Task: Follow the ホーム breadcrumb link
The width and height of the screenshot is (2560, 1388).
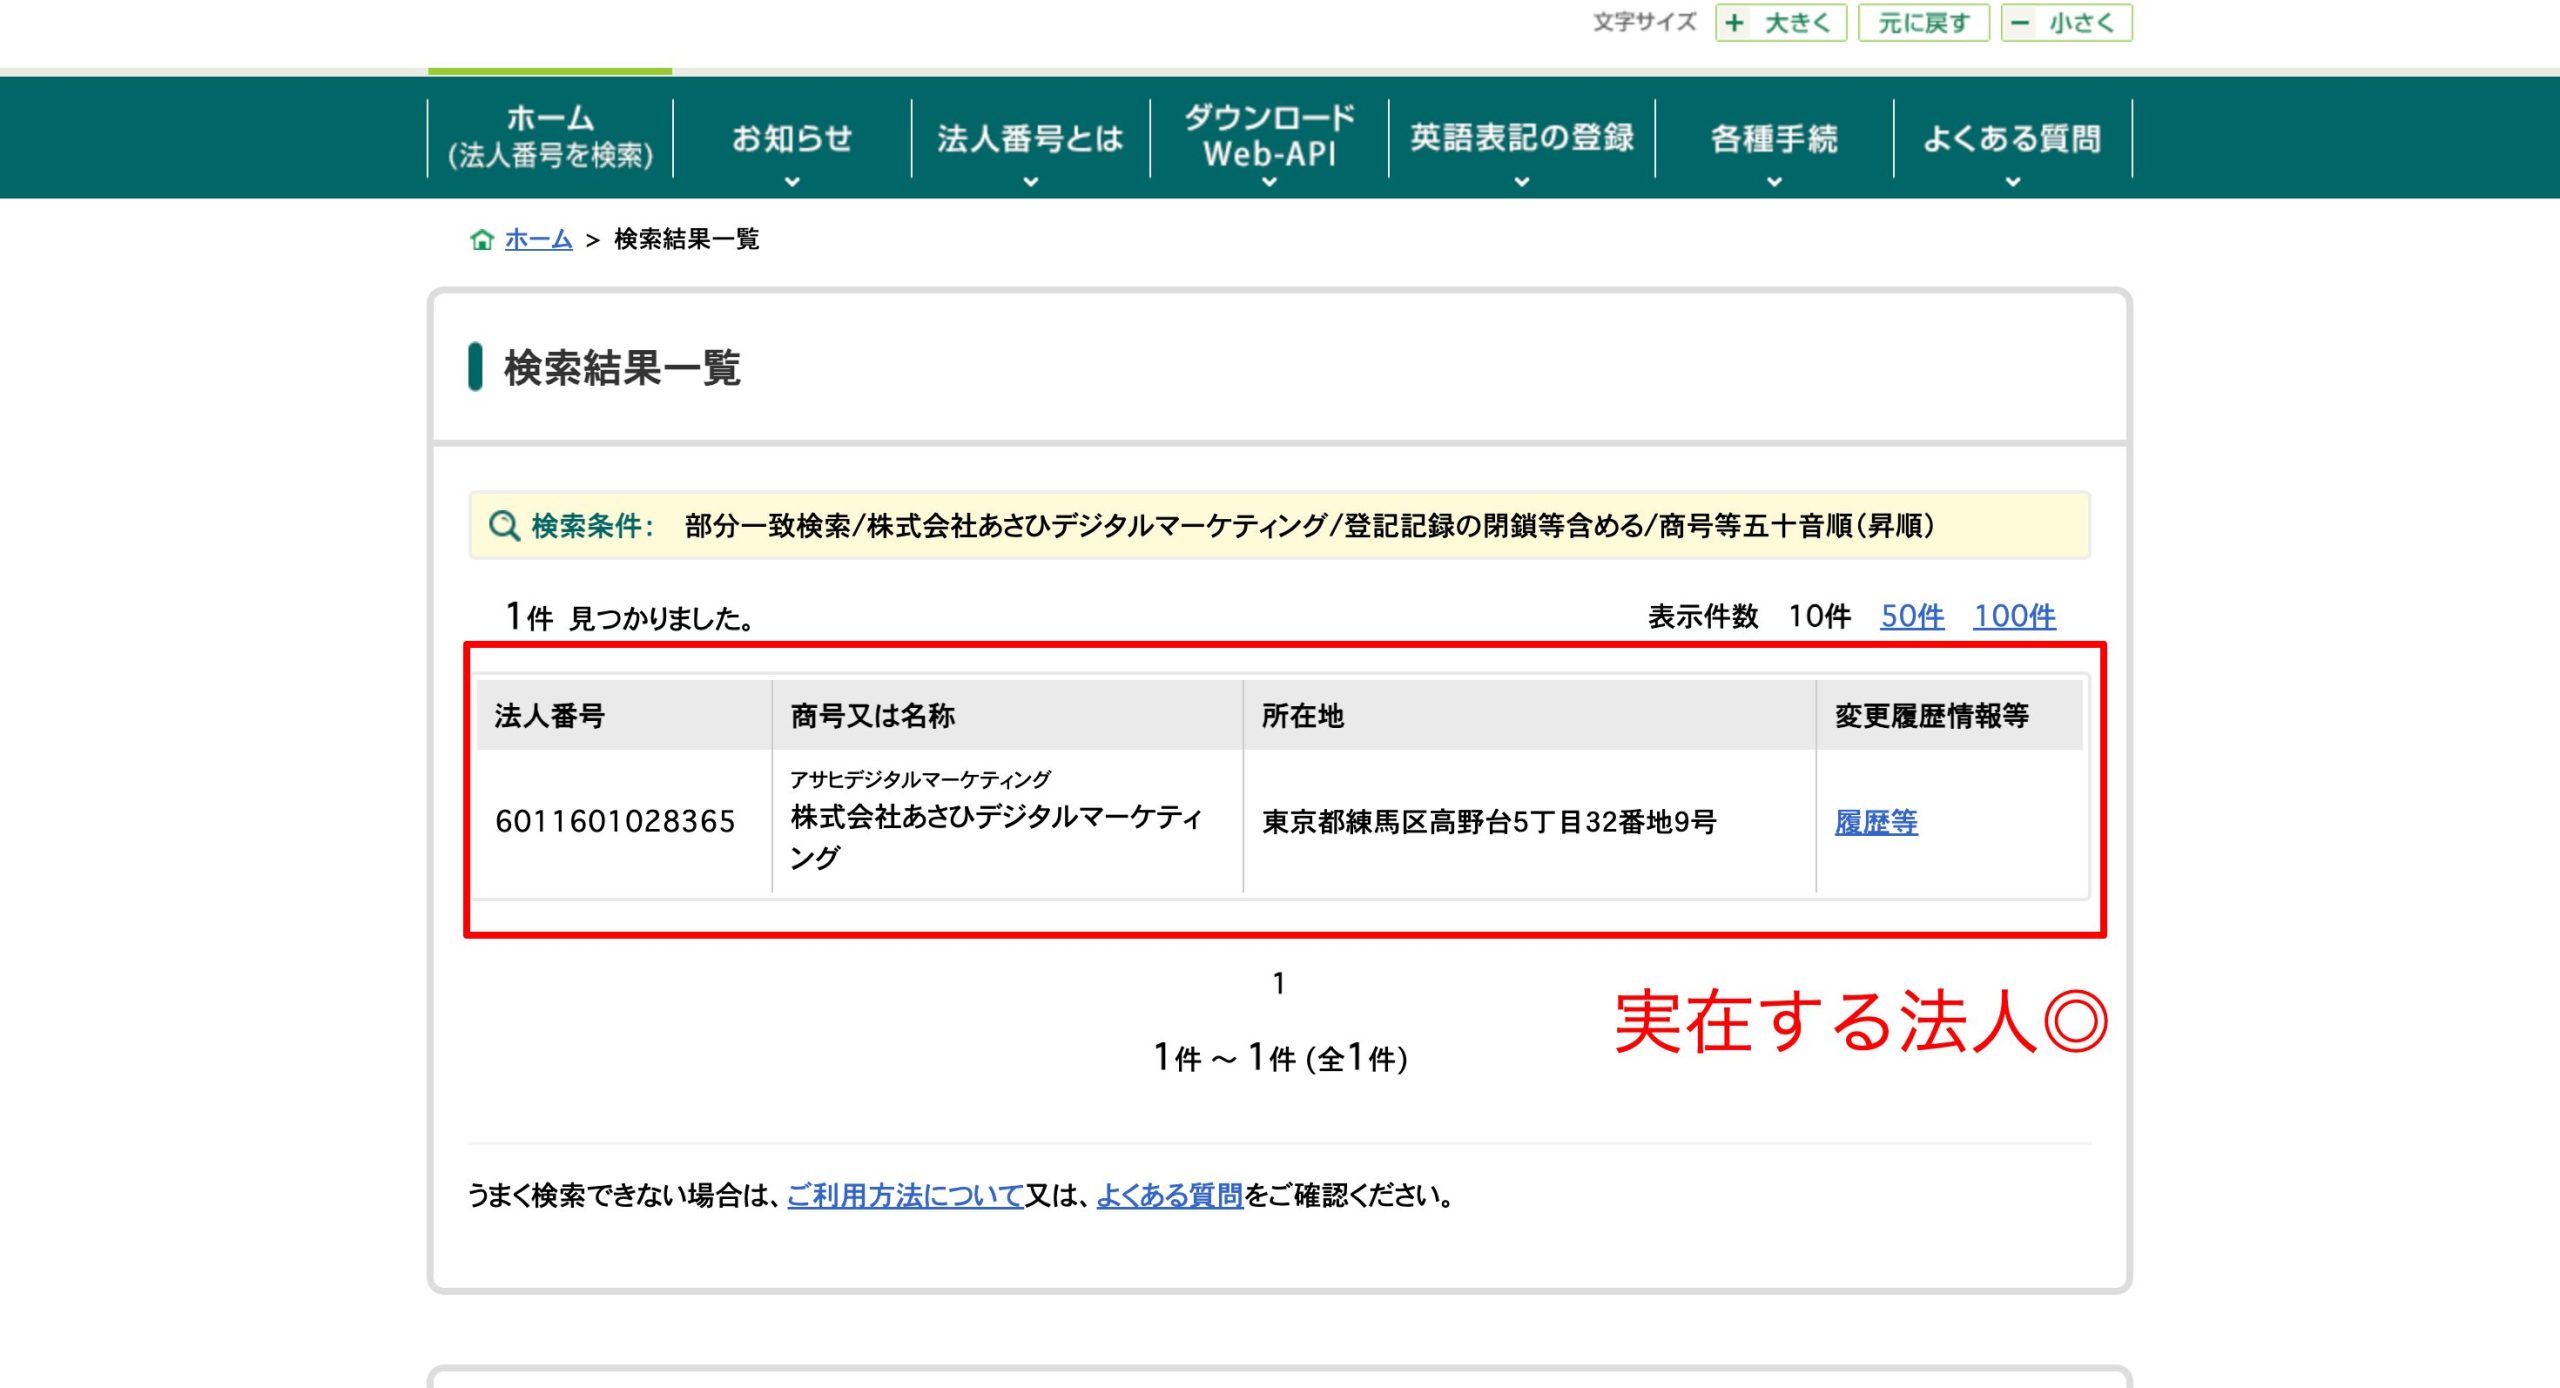Action: point(538,240)
